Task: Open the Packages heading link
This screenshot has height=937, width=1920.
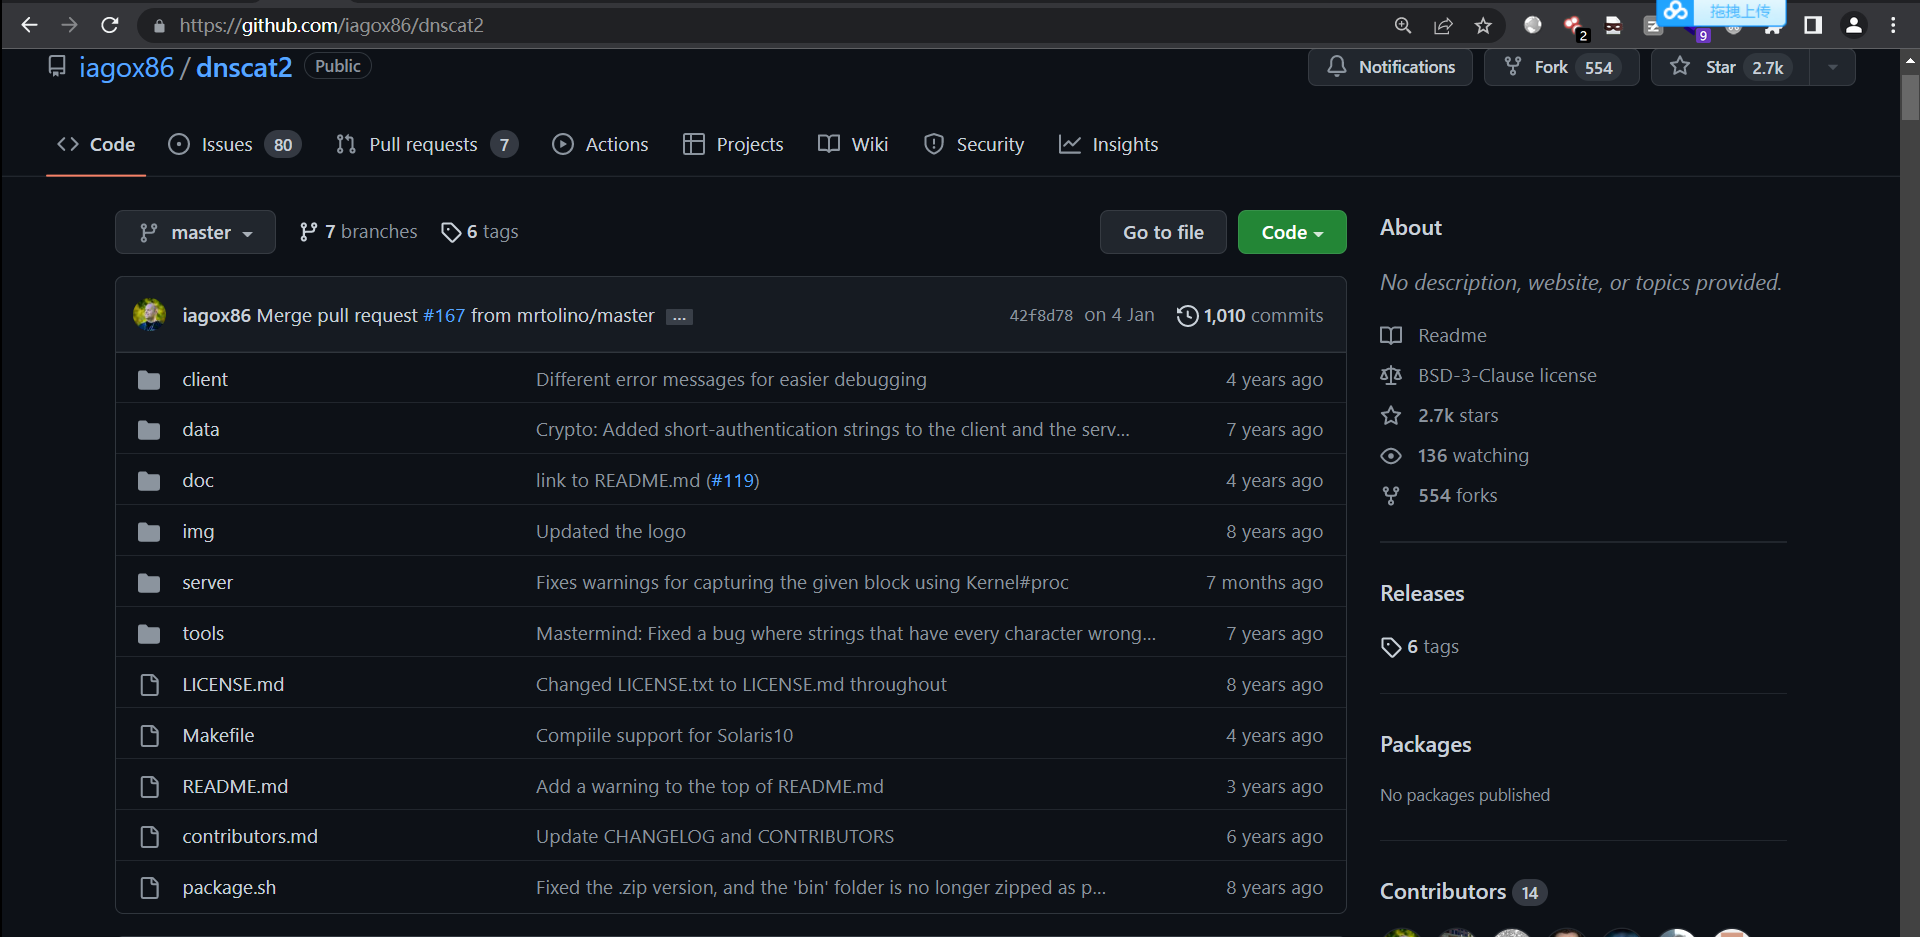Action: (1426, 745)
